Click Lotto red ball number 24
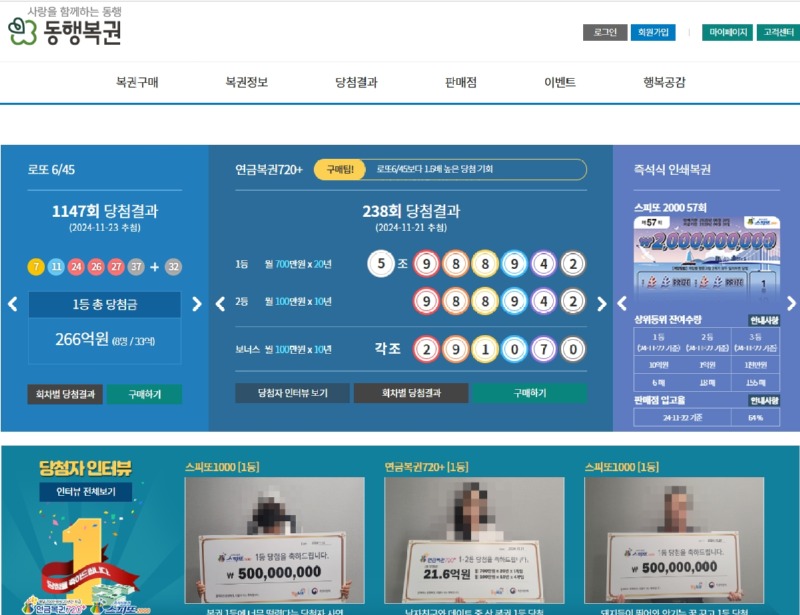Viewport: 800px width, 615px height. pos(76,266)
